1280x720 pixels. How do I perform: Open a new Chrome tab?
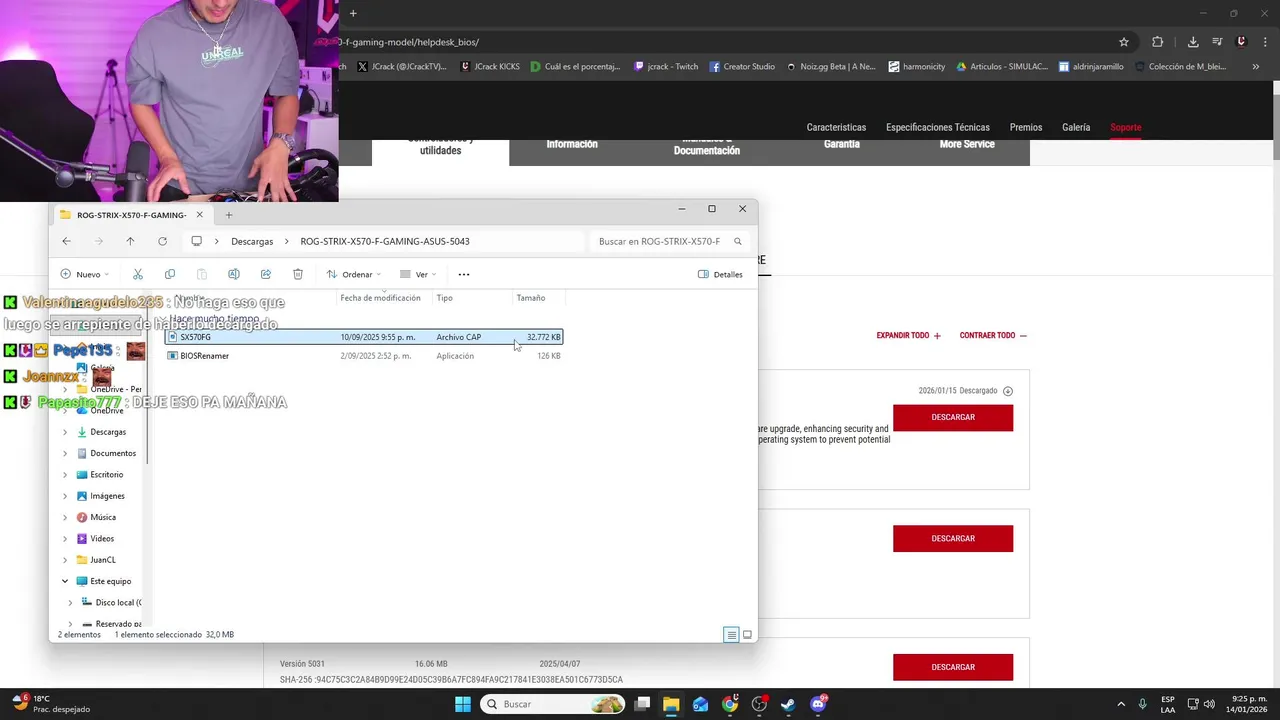point(353,13)
